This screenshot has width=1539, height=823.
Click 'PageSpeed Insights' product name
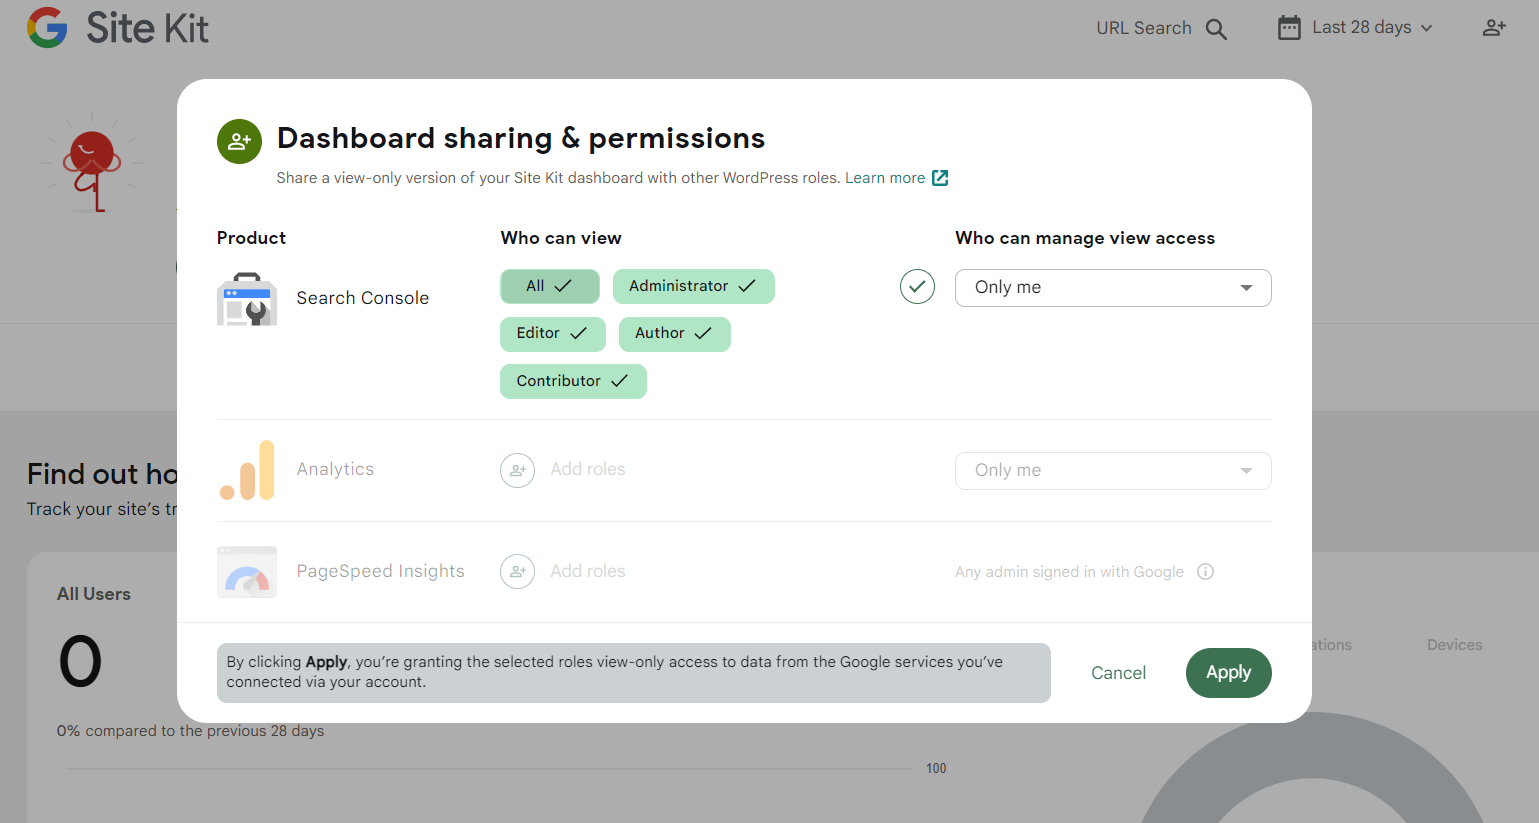[x=380, y=572]
